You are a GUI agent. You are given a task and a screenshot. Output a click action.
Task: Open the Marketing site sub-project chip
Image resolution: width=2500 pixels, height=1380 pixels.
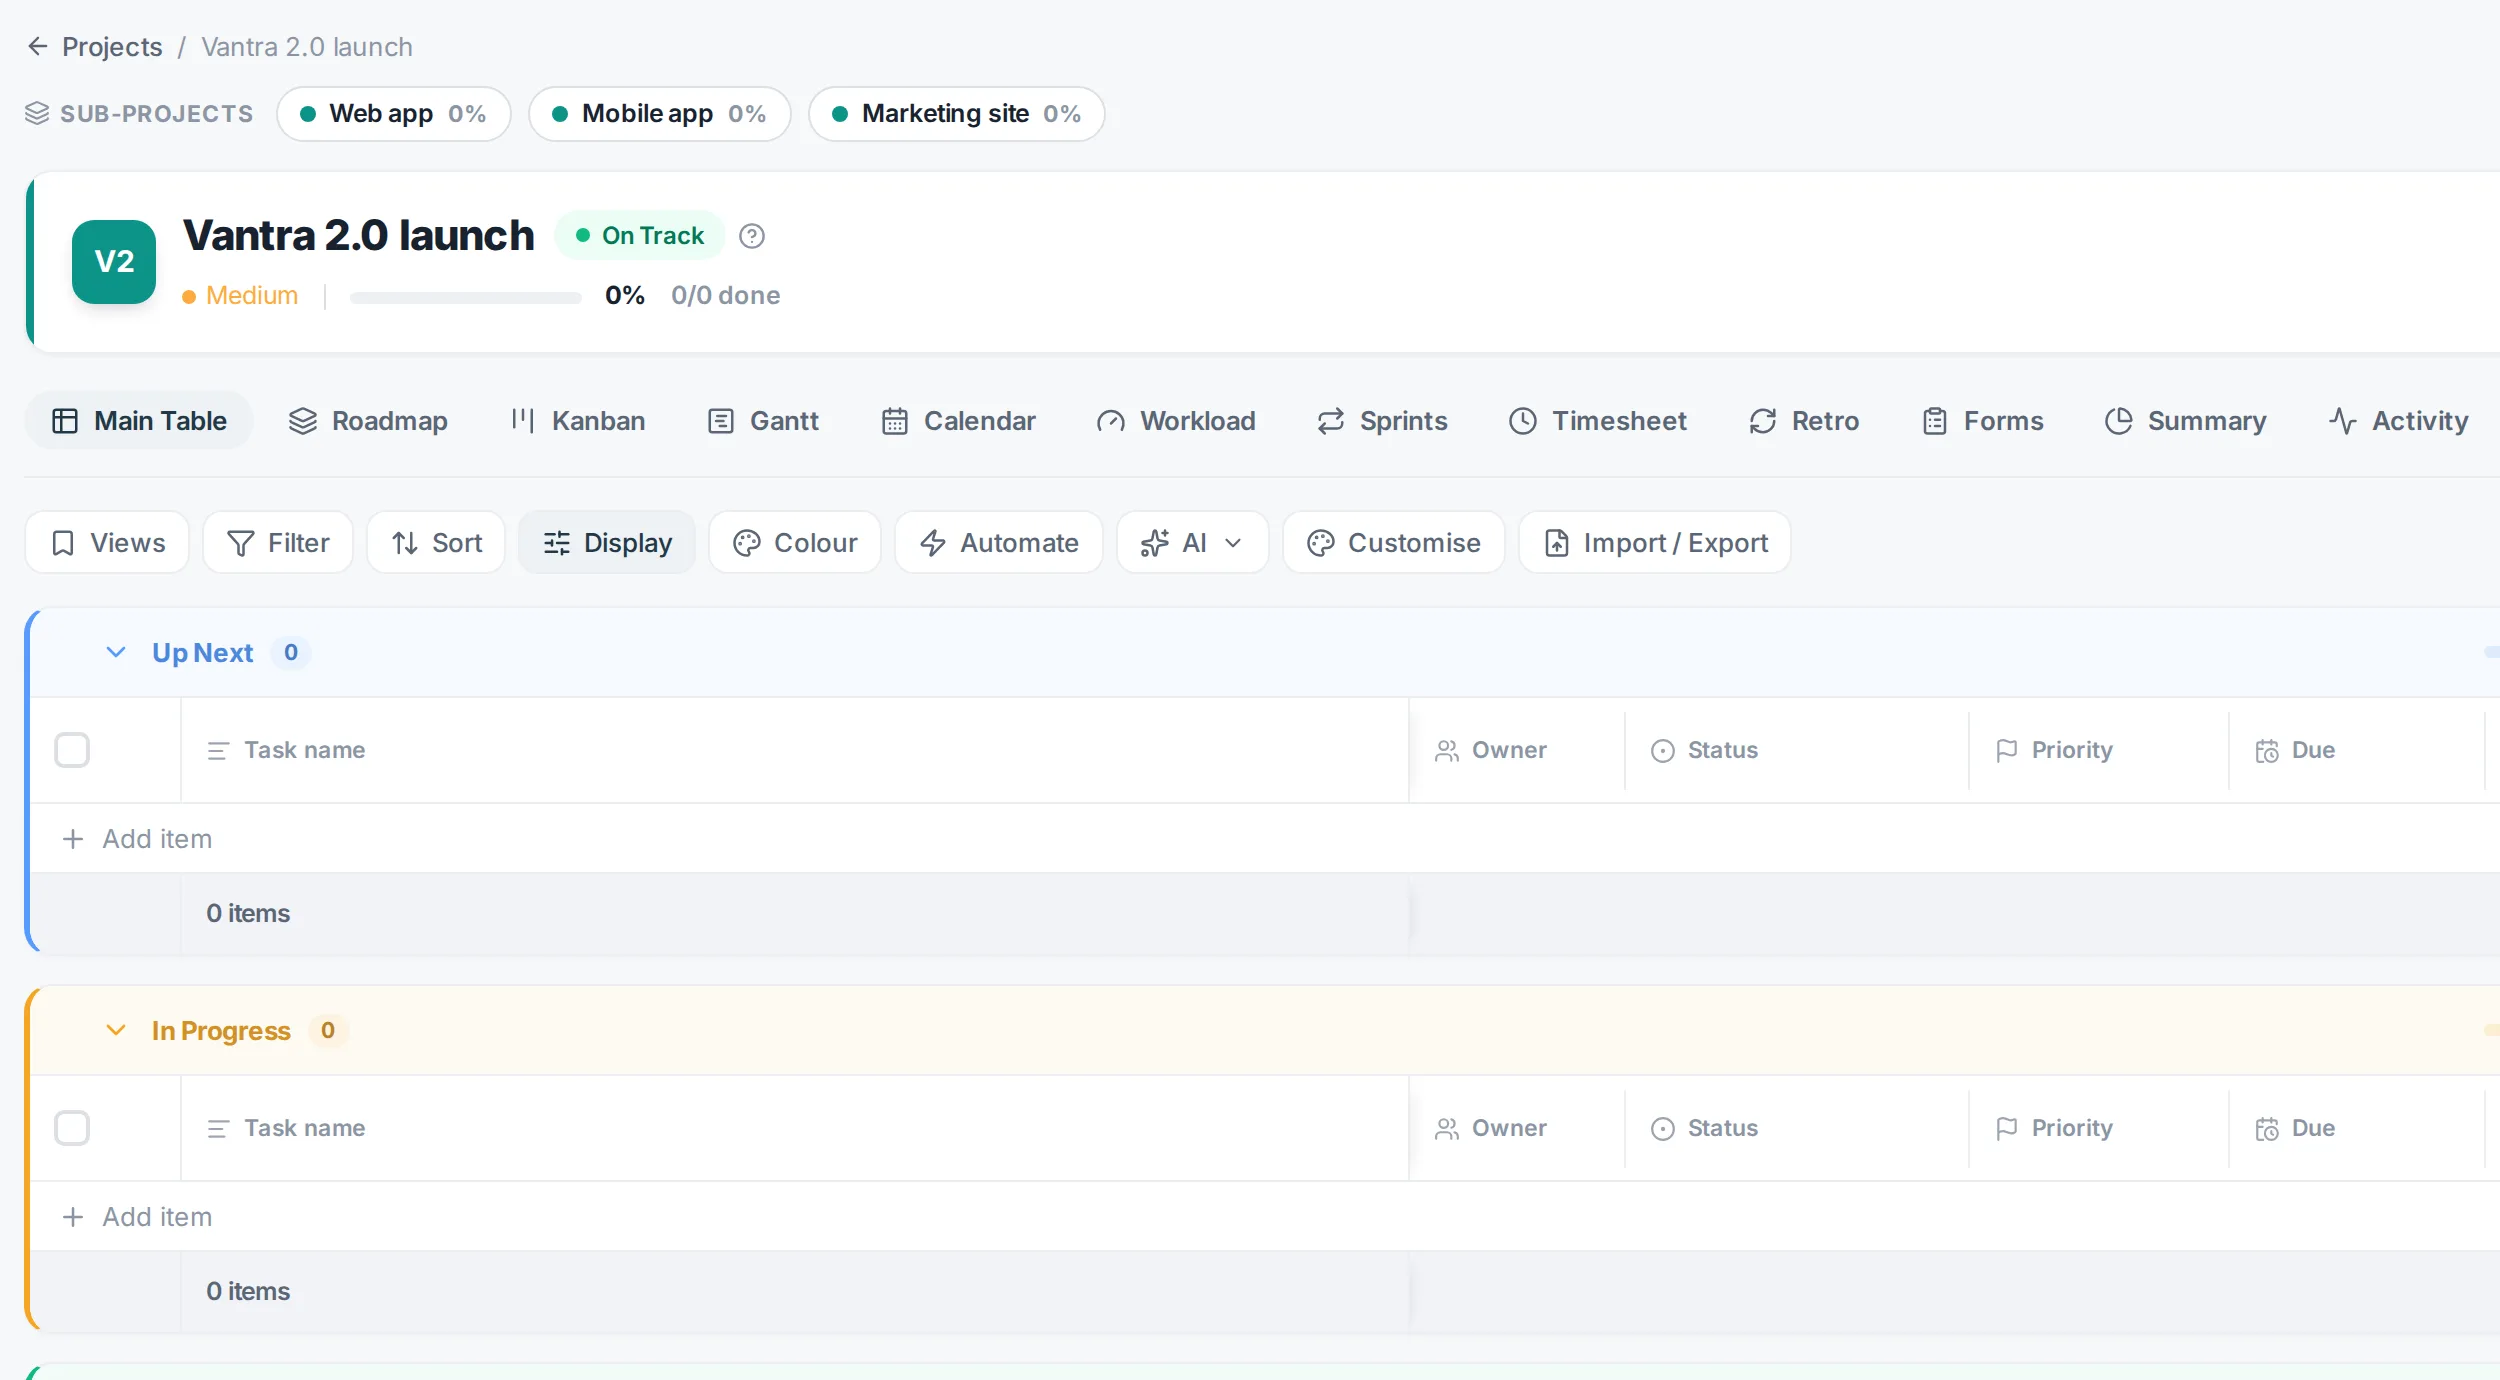click(957, 113)
